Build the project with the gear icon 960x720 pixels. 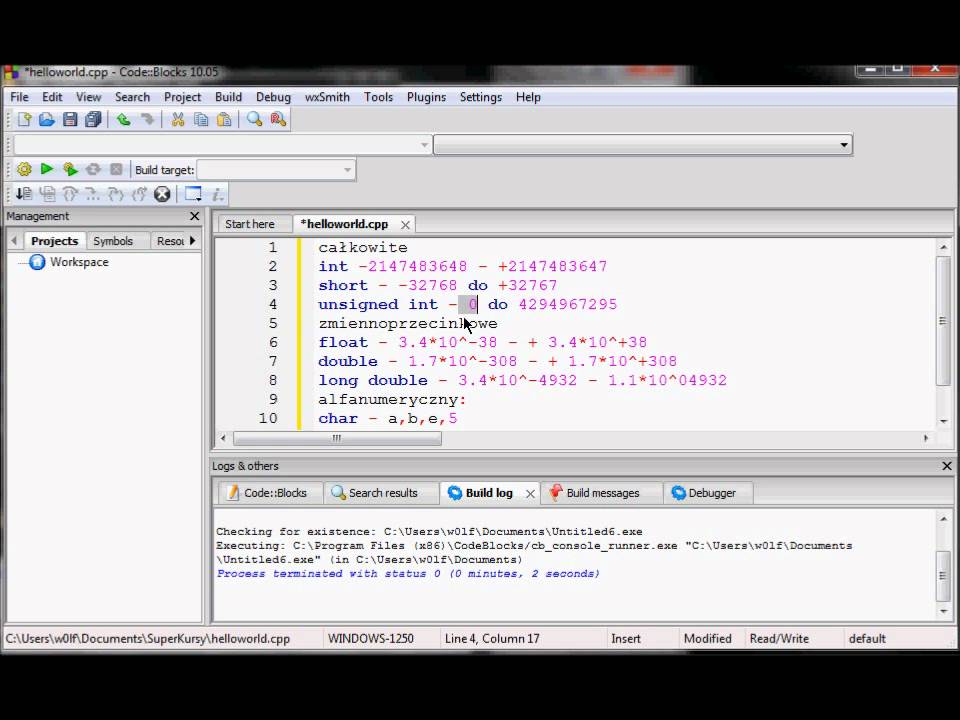point(24,170)
